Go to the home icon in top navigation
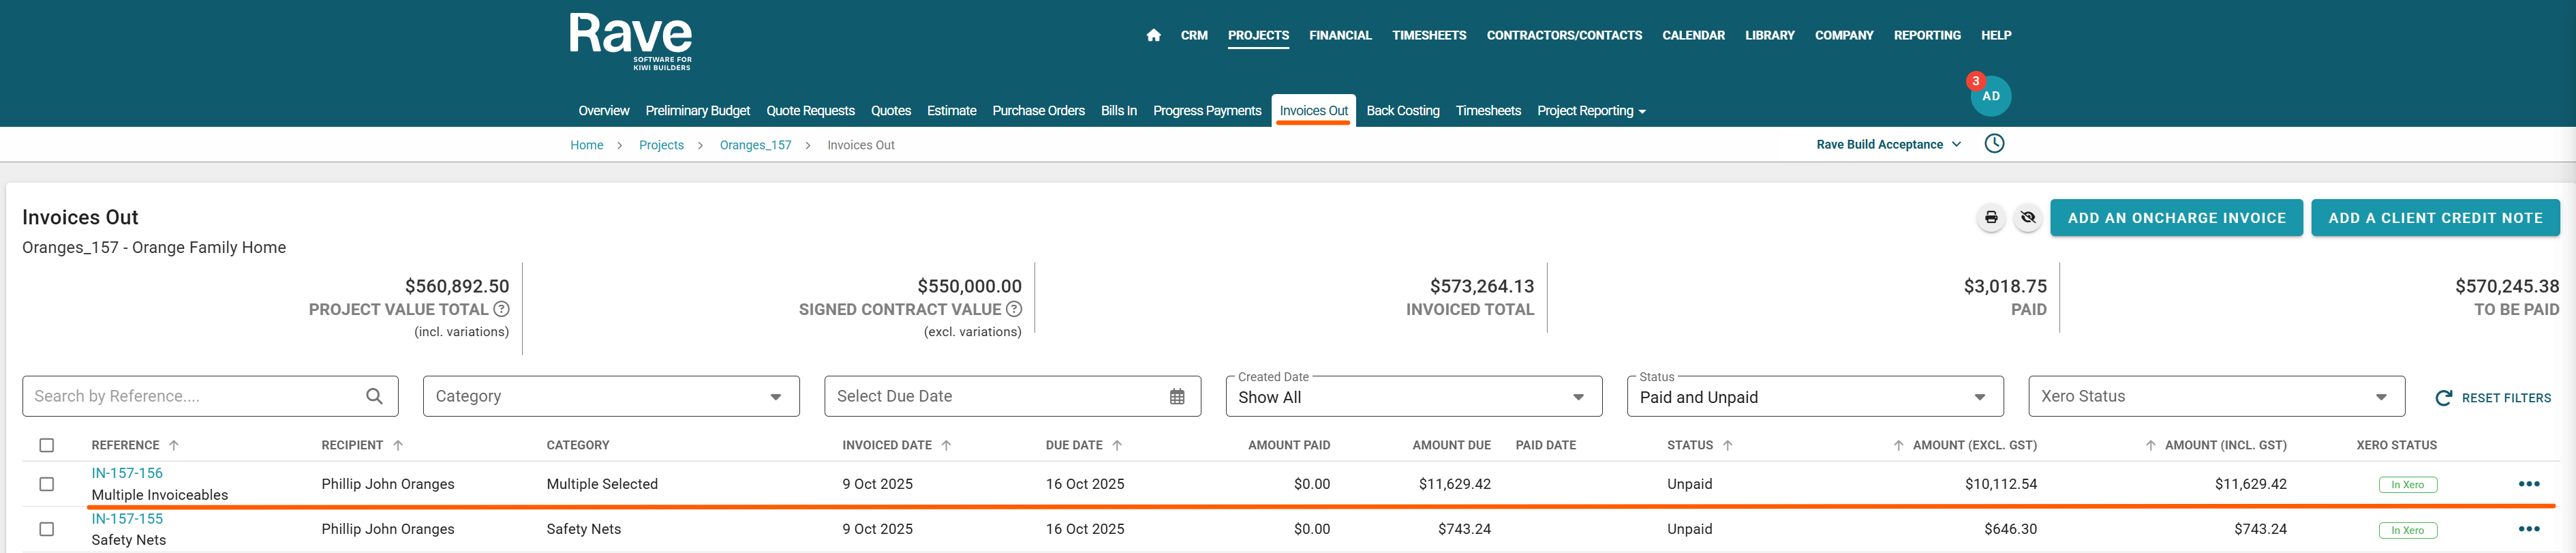This screenshot has width=2576, height=553. pos(1153,35)
